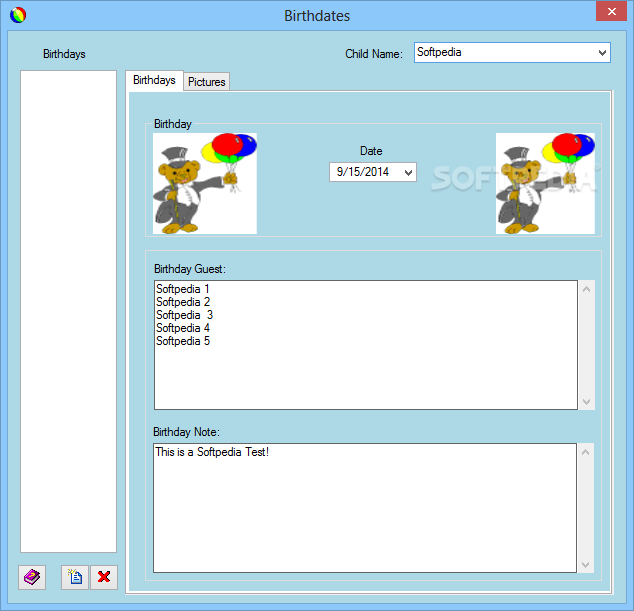The image size is (634, 611).
Task: Open the Child Name dropdown
Action: coord(602,53)
